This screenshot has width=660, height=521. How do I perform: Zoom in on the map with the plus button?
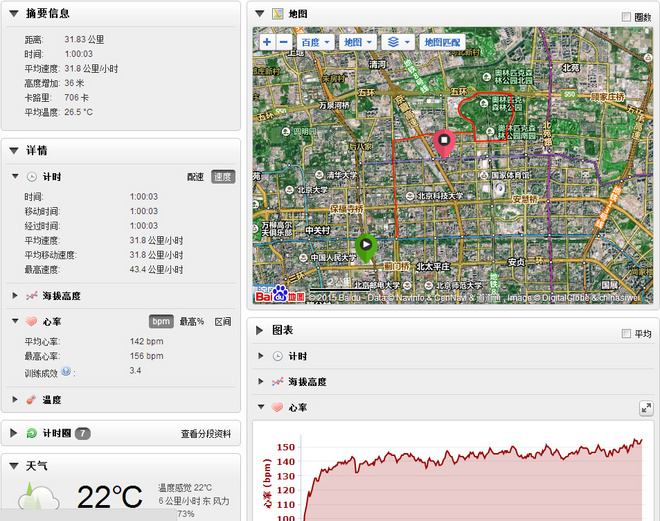[x=267, y=43]
